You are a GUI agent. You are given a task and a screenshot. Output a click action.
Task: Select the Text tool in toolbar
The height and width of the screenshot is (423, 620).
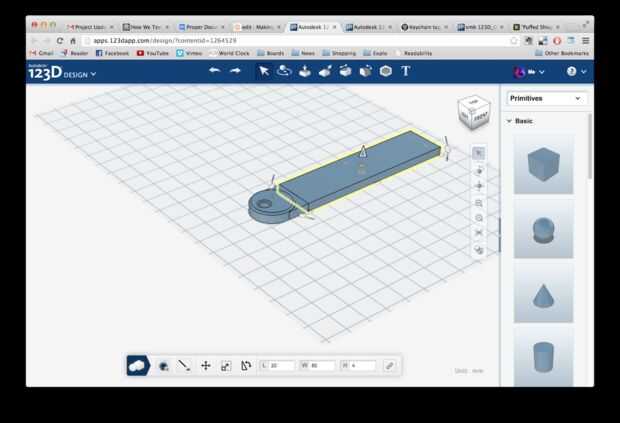click(406, 71)
